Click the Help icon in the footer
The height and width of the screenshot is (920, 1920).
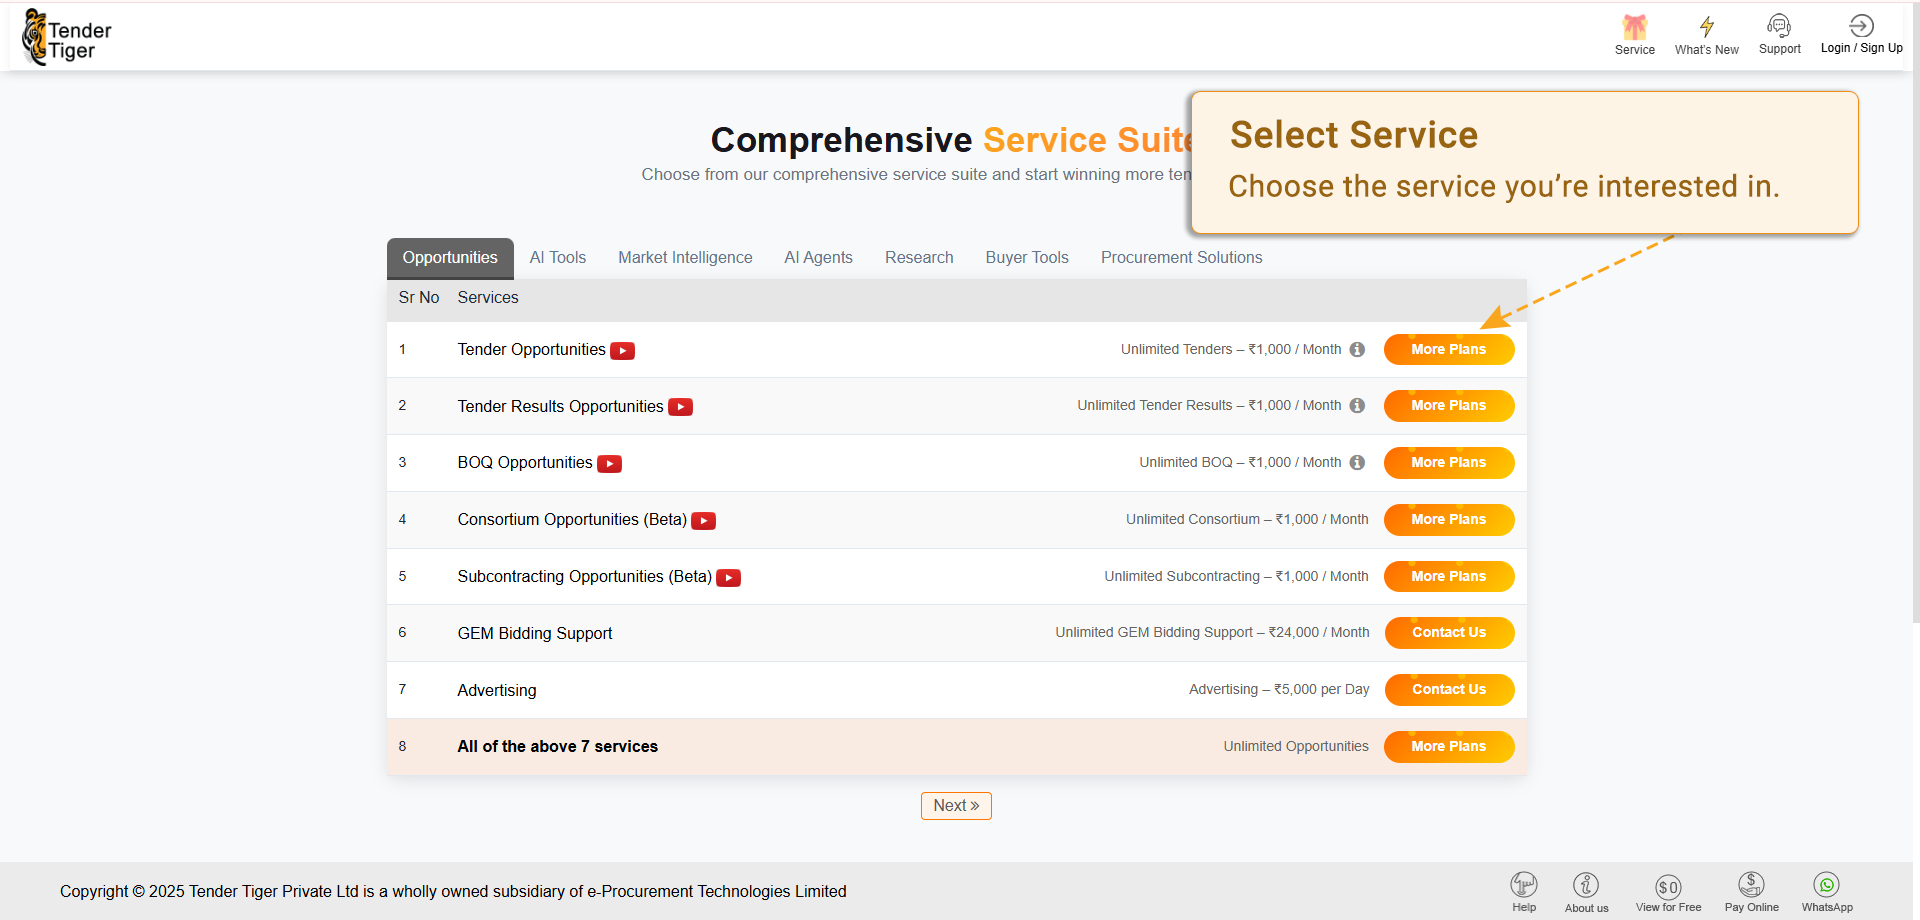(x=1524, y=885)
